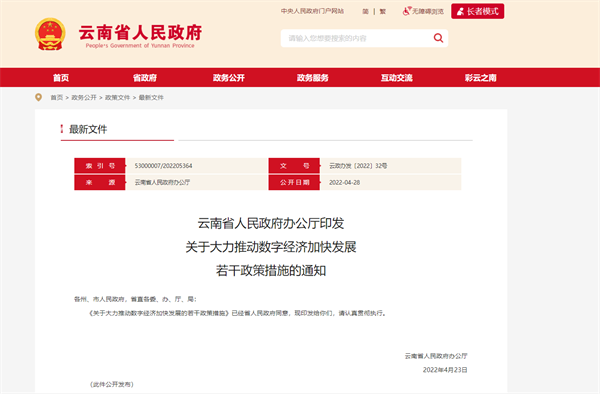
Task: Click the 索引号 label cell
Action: click(x=100, y=166)
